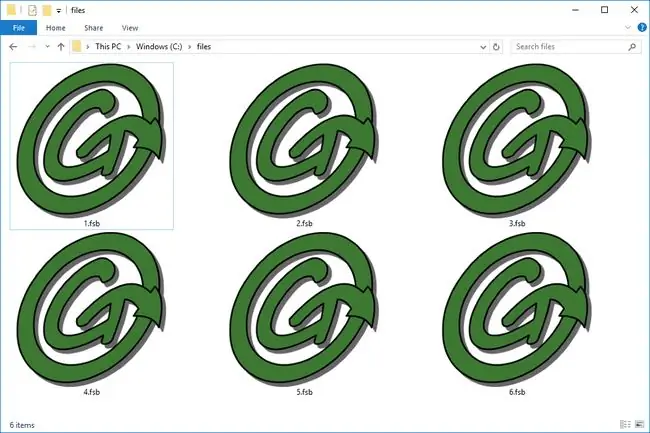Close the files Explorer window
650x433 pixels.
click(x=635, y=10)
